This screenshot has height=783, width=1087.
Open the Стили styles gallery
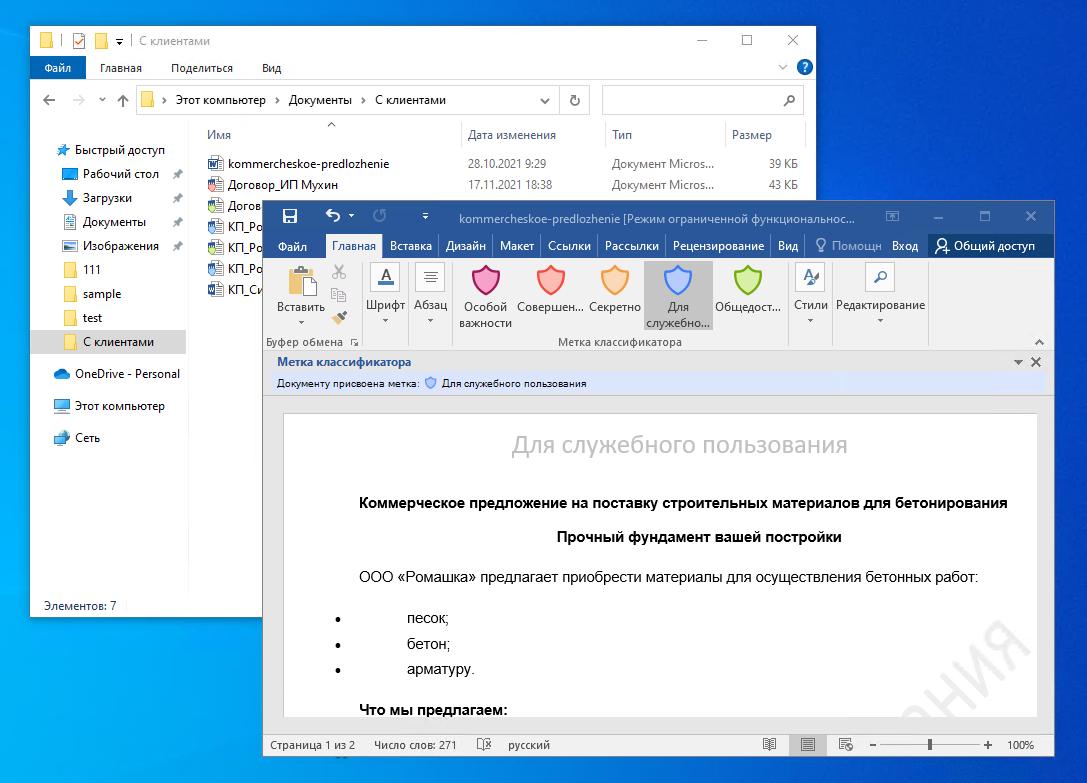pos(810,295)
